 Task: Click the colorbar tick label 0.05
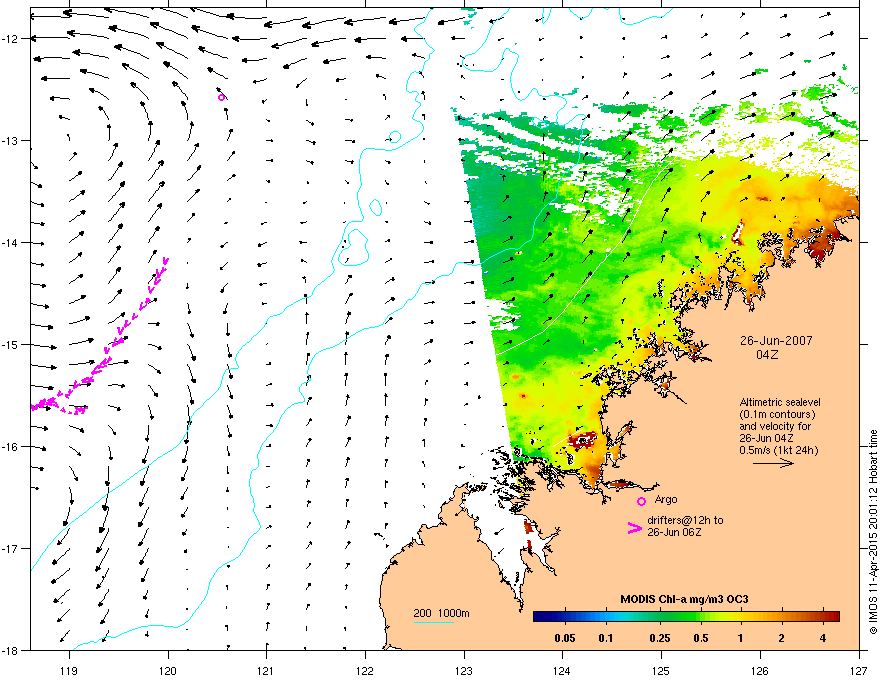(565, 638)
